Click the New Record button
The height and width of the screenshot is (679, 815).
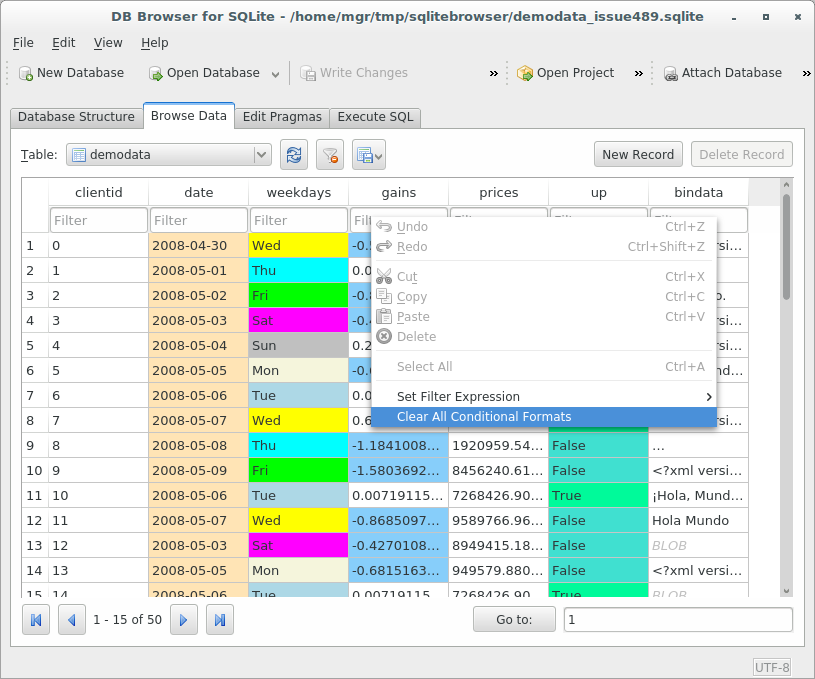pyautogui.click(x=638, y=154)
